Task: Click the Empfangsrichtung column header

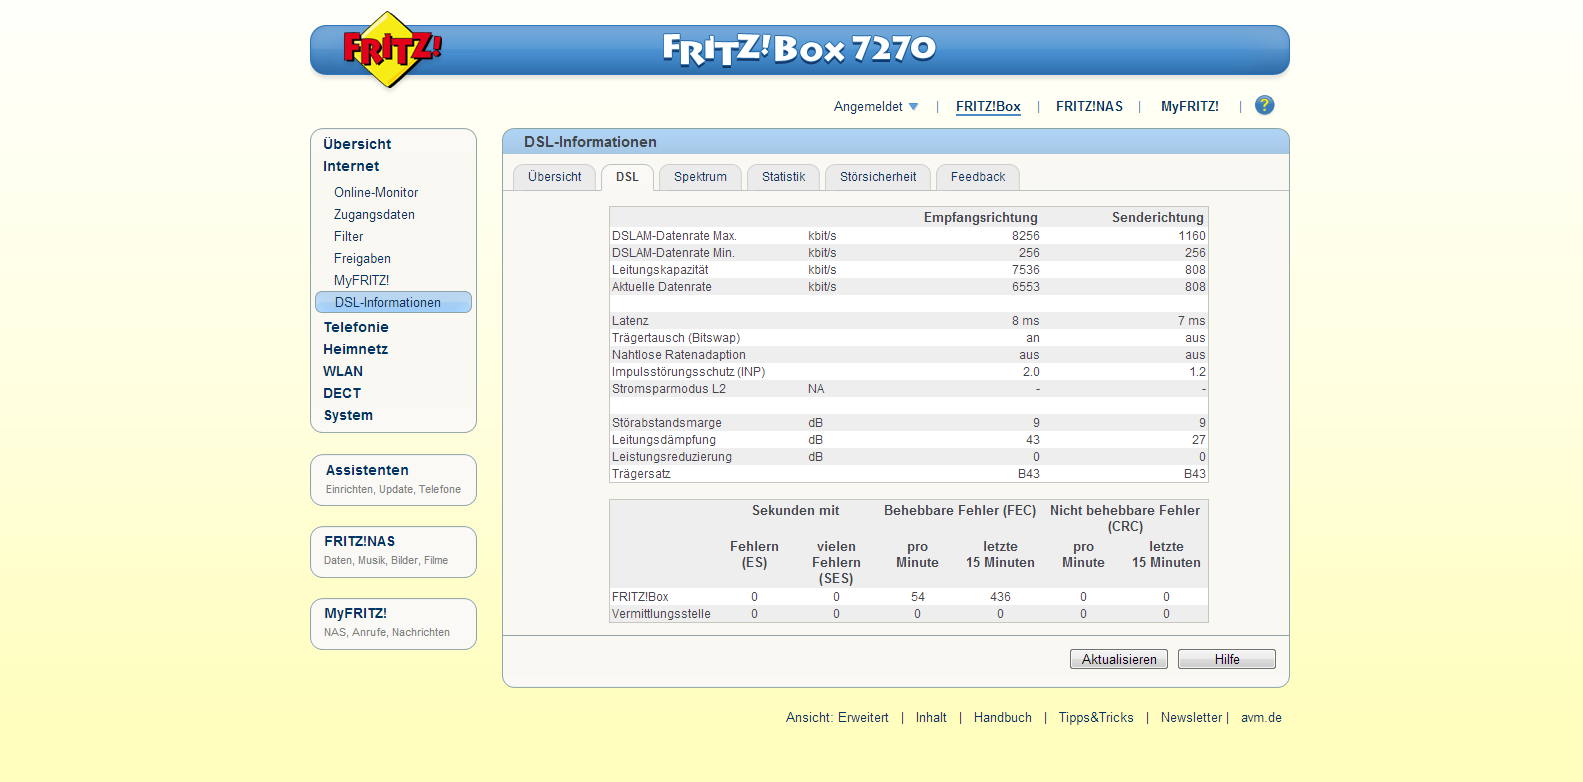Action: [x=980, y=217]
